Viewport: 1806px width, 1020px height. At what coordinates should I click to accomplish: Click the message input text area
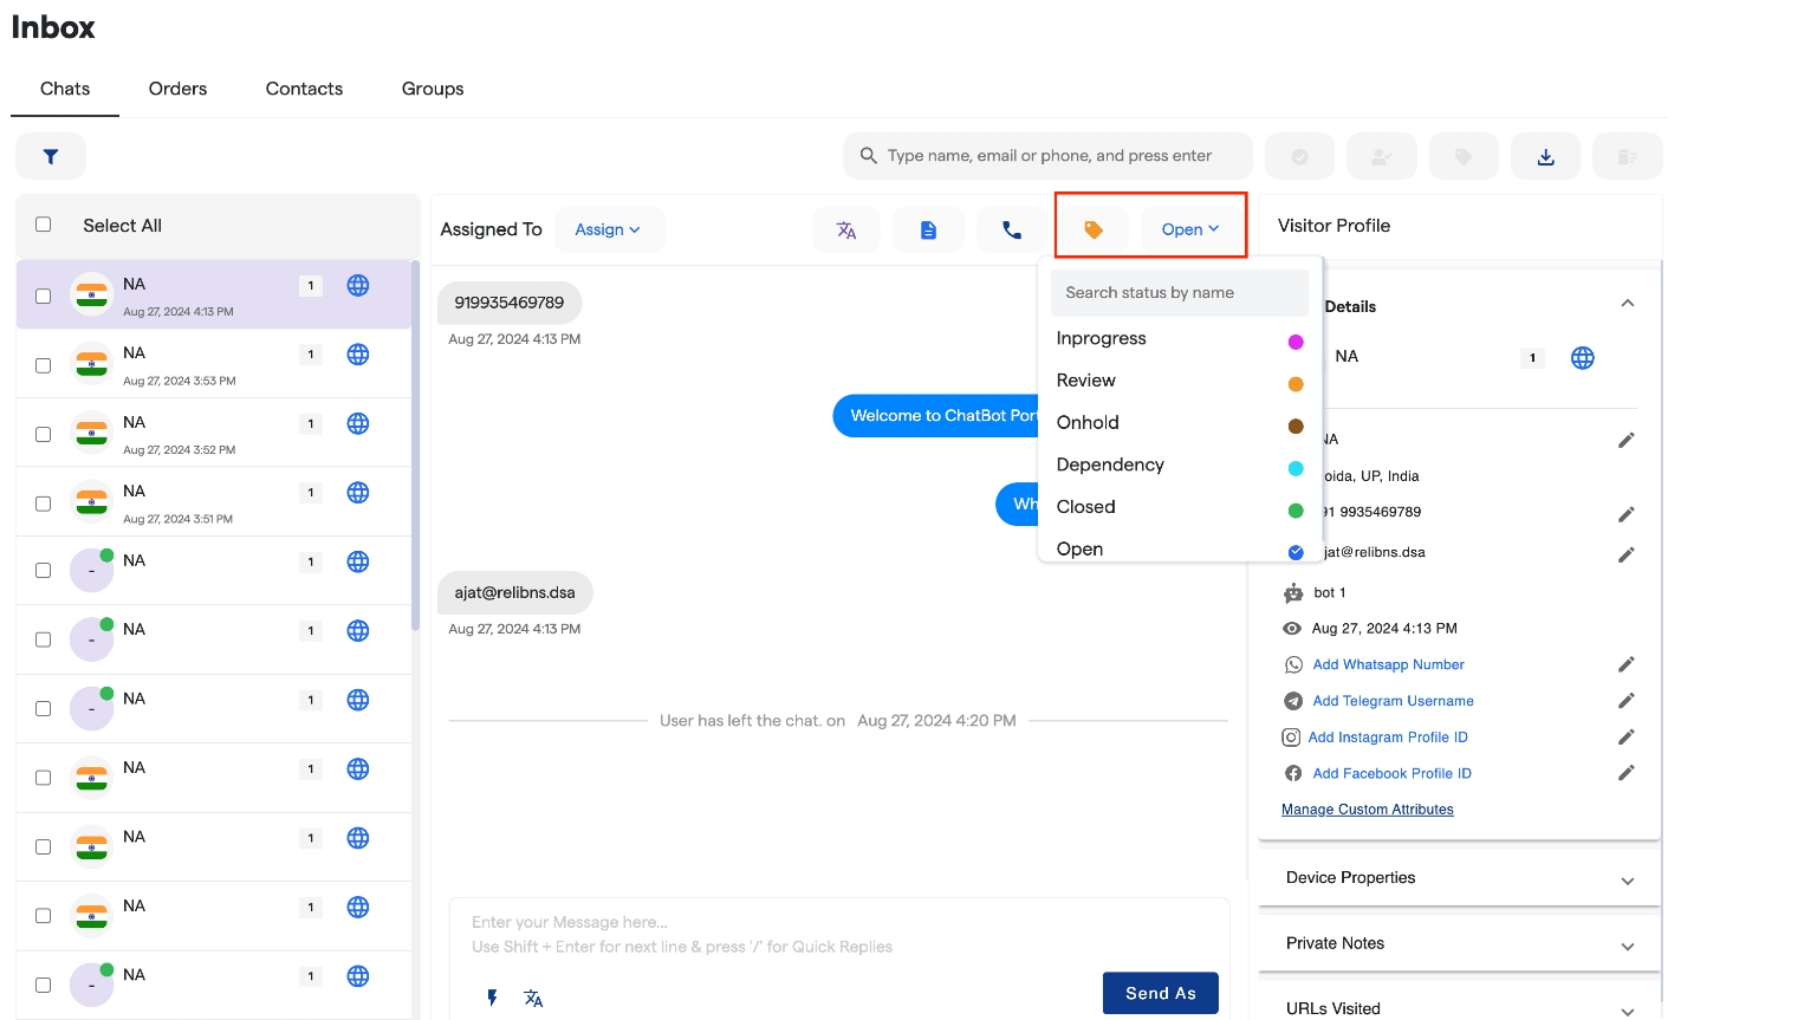[839, 934]
